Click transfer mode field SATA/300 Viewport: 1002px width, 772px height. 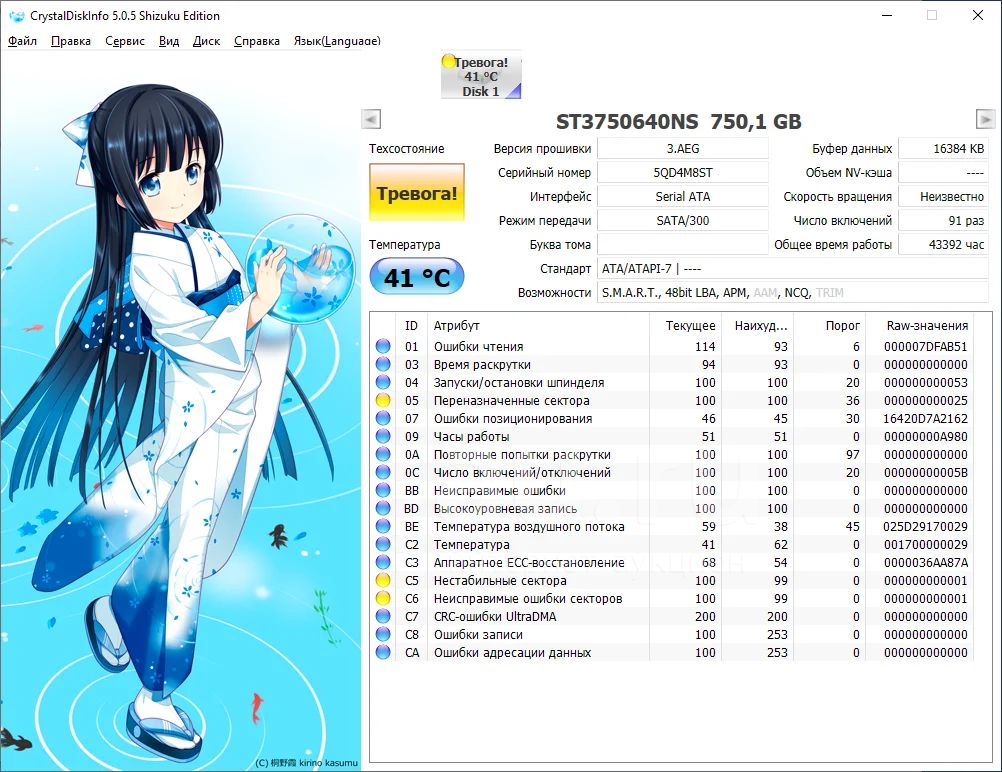(x=682, y=220)
